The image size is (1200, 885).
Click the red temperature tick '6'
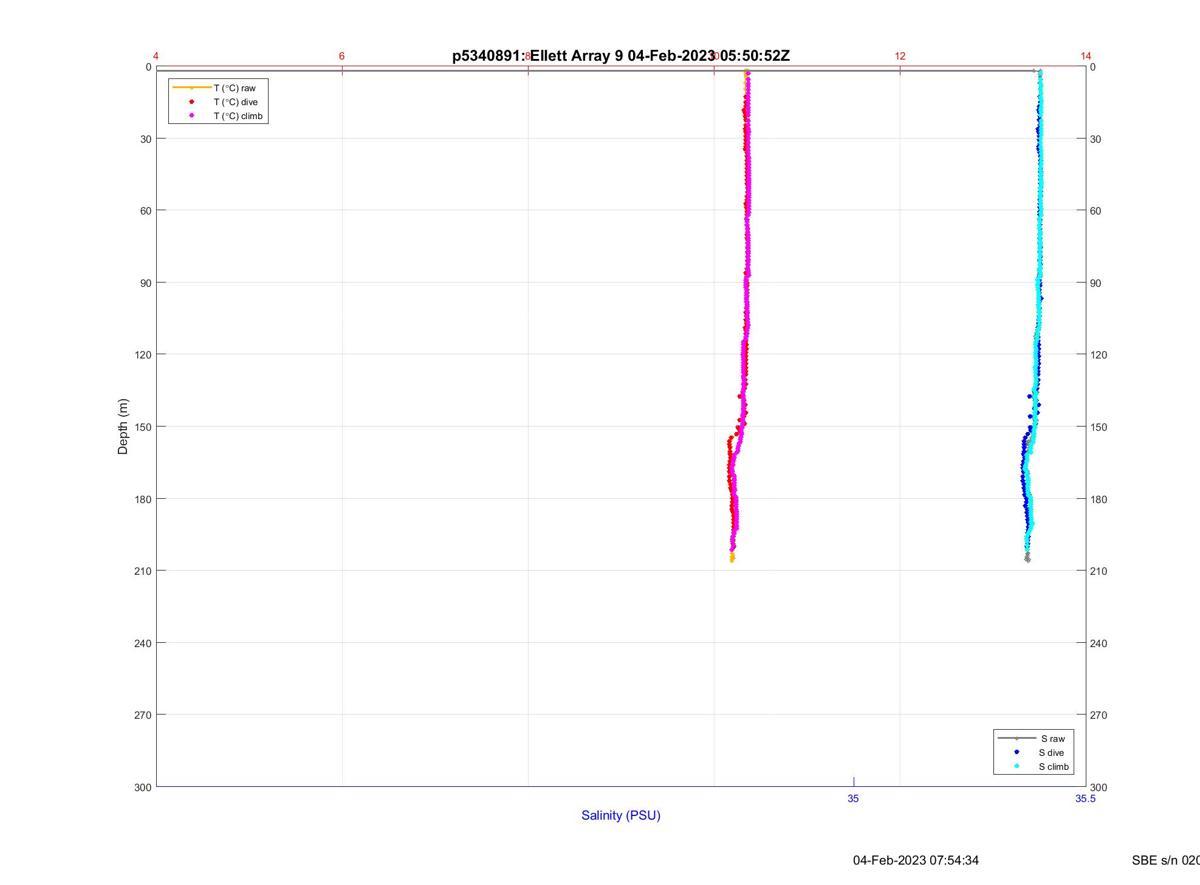tap(342, 56)
